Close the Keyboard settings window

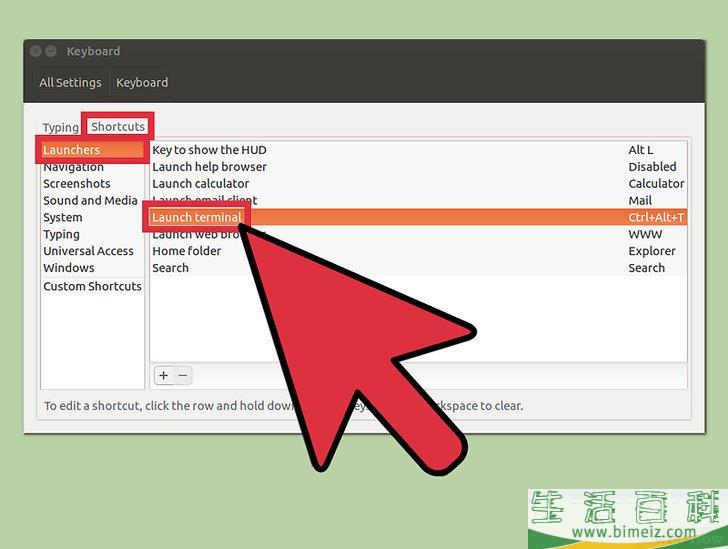click(x=36, y=51)
